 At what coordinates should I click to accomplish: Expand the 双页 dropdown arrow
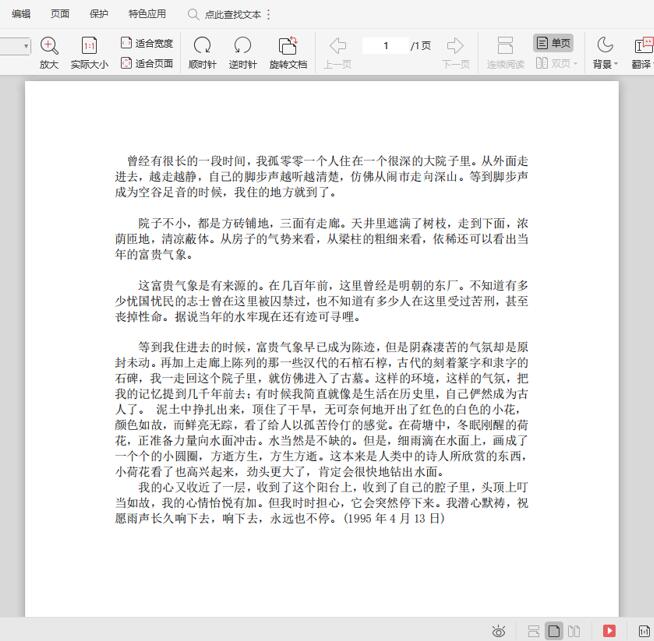pyautogui.click(x=576, y=64)
